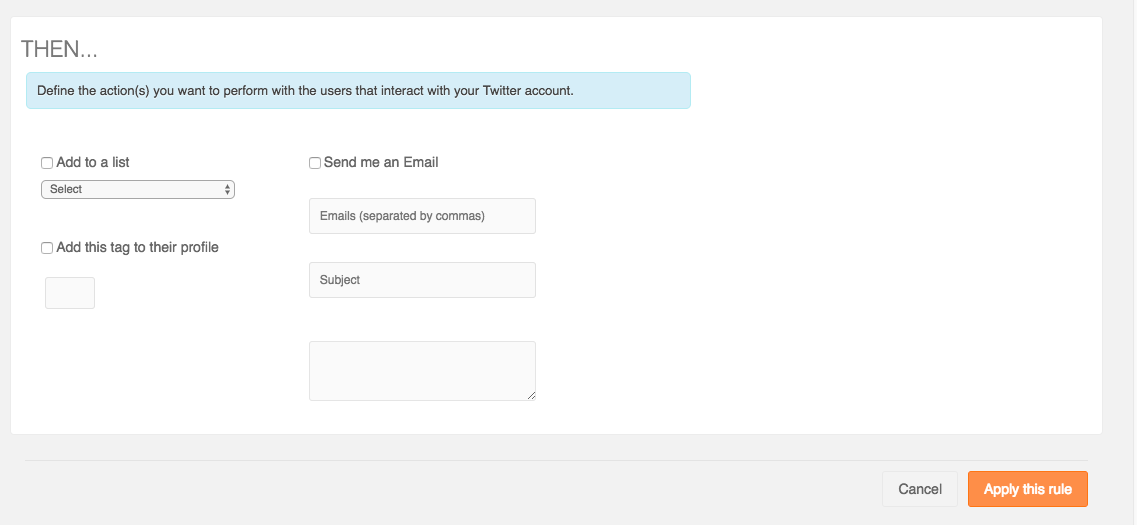Click the up-down arrows on the Select dropdown

click(228, 189)
